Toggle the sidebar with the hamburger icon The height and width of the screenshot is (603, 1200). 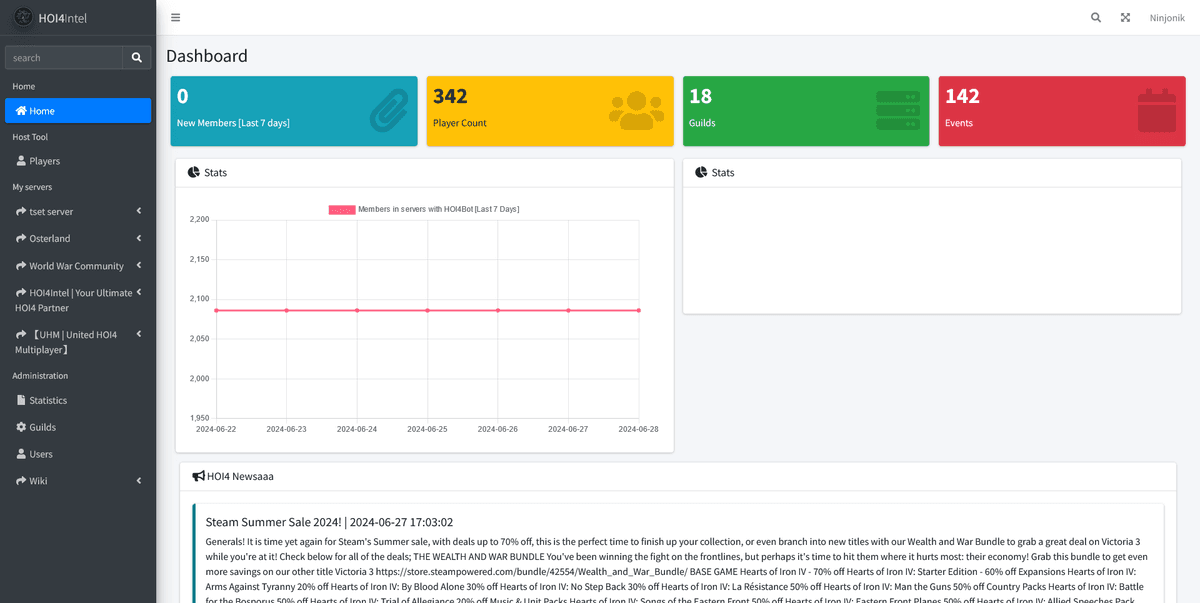click(176, 17)
